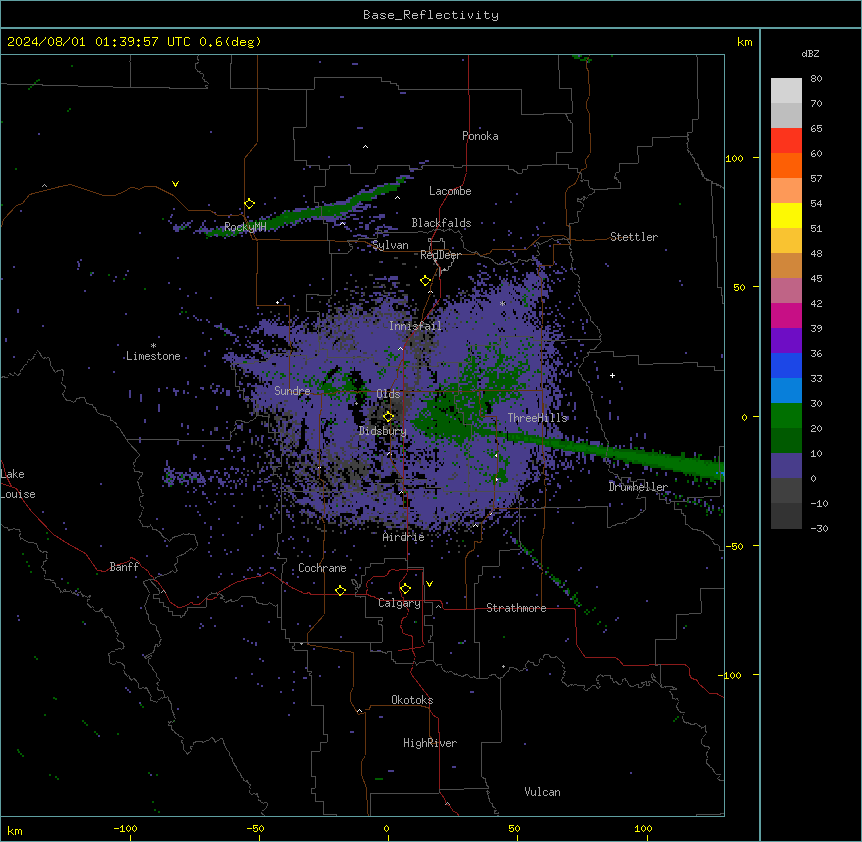Select the Innisfail label
This screenshot has height=842, width=862.
click(x=416, y=326)
